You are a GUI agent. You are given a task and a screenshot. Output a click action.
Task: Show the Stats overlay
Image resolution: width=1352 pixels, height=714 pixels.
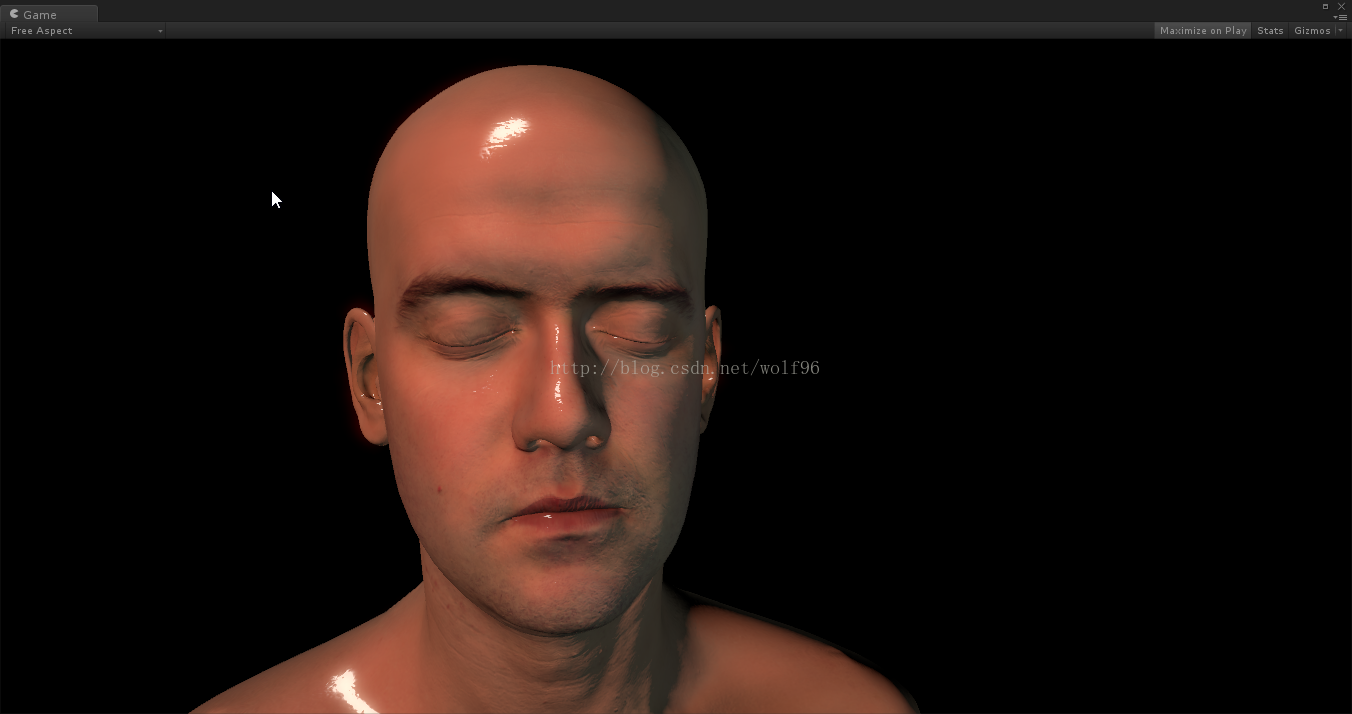[x=1270, y=31]
